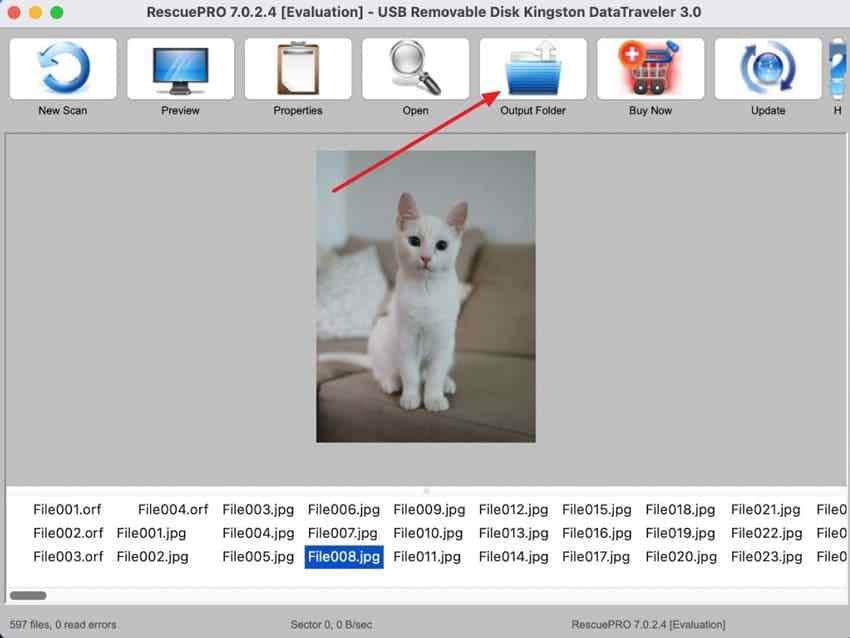850x638 pixels.
Task: Click the green zoom window button
Action: pos(56,12)
